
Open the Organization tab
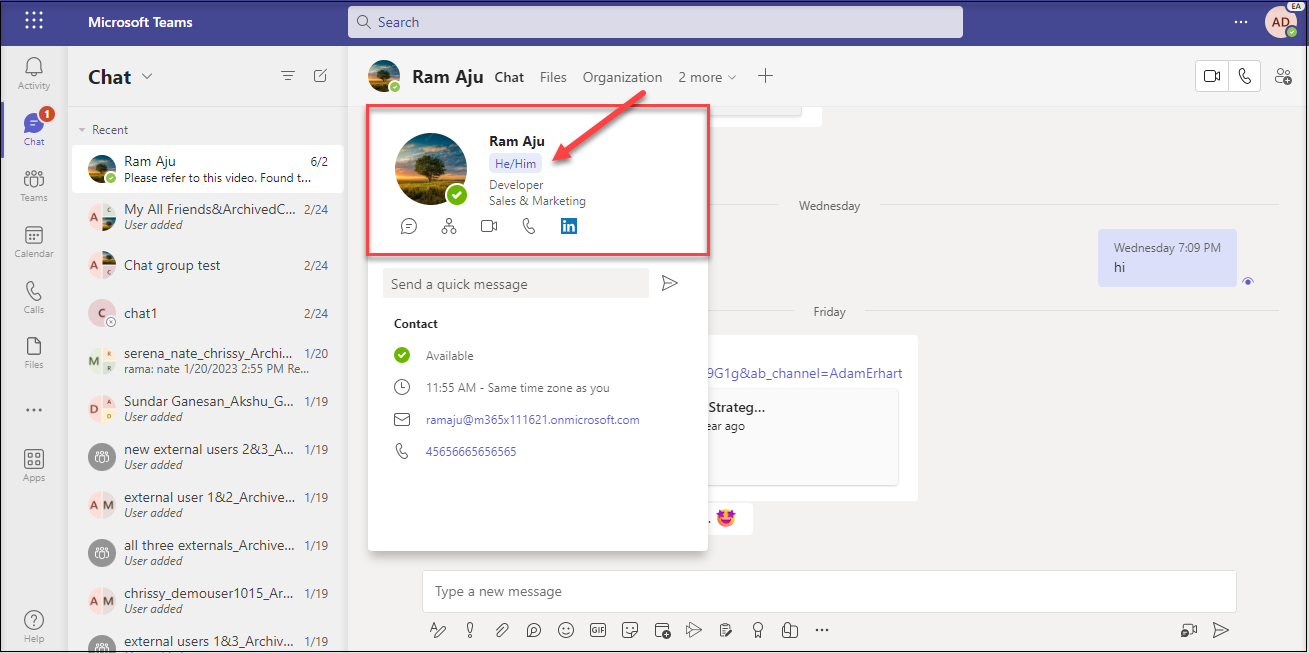click(622, 77)
